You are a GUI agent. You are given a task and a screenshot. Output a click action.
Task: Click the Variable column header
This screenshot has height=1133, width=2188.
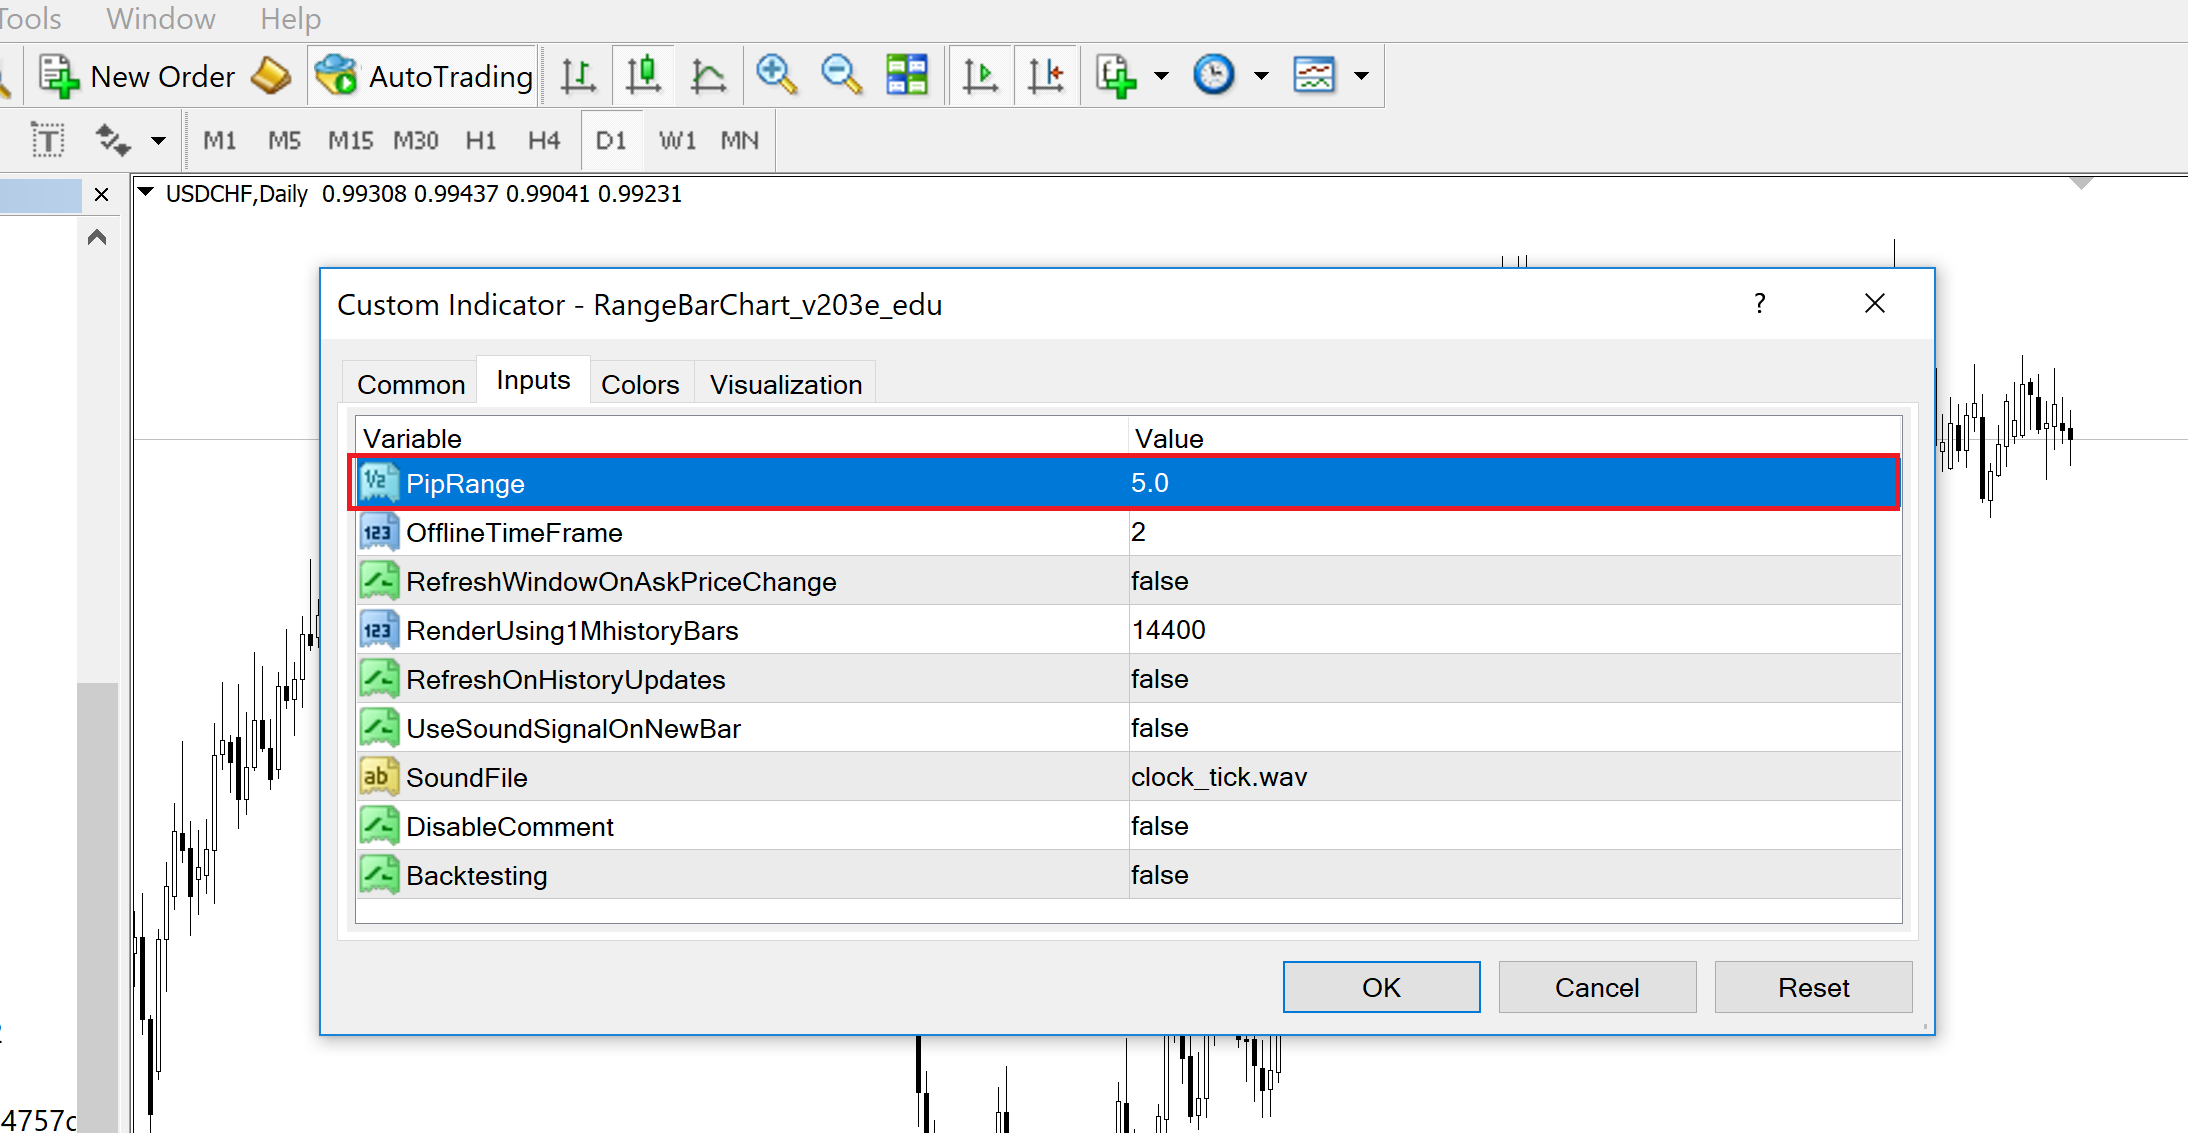point(742,438)
